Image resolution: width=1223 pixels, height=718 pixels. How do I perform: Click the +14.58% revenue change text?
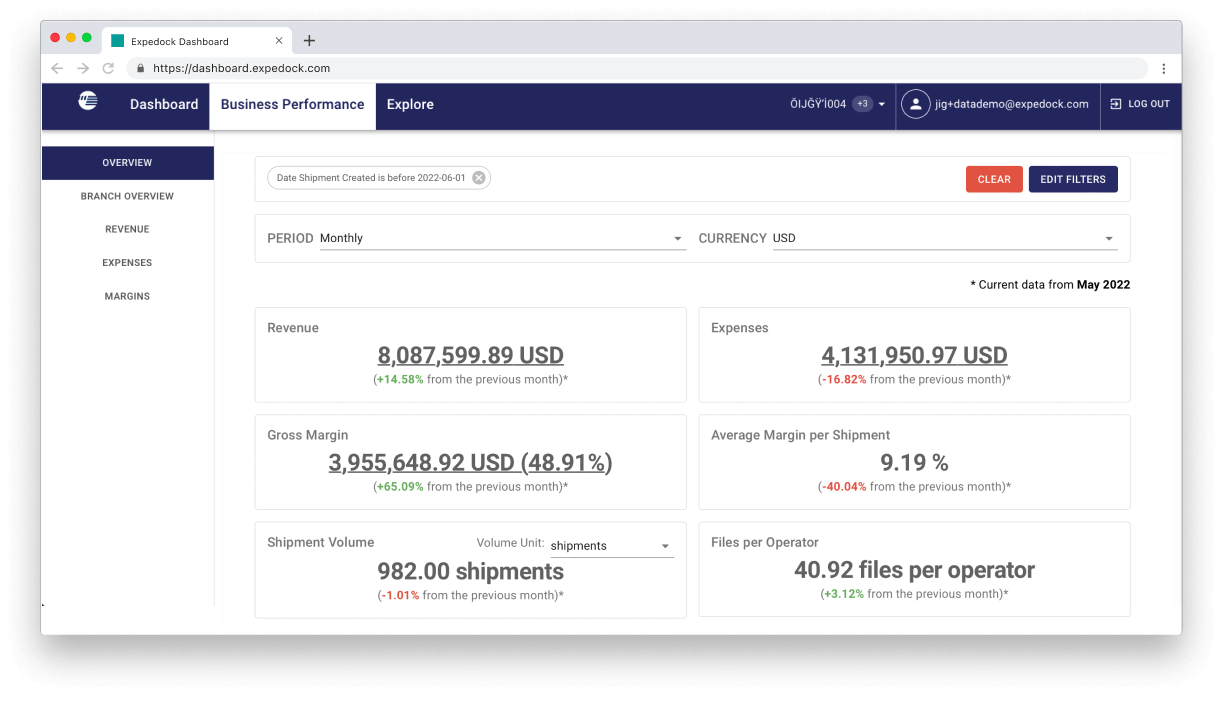[x=400, y=380]
